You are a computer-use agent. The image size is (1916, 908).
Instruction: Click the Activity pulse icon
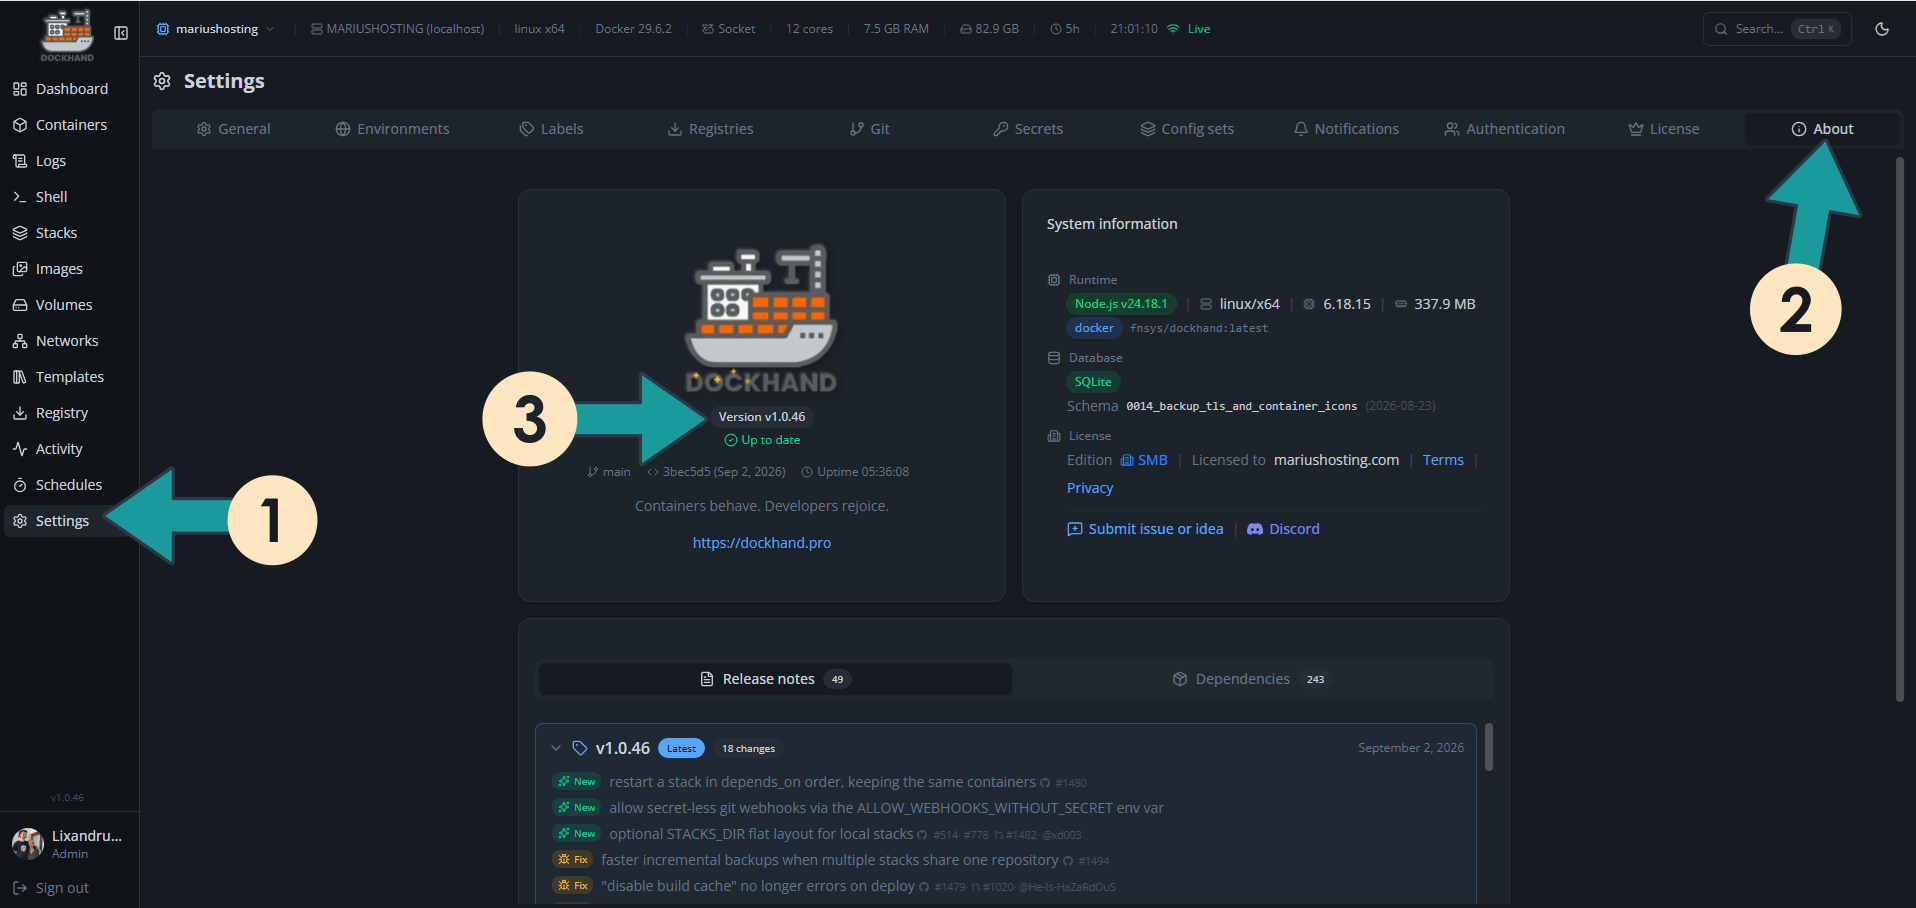(20, 449)
